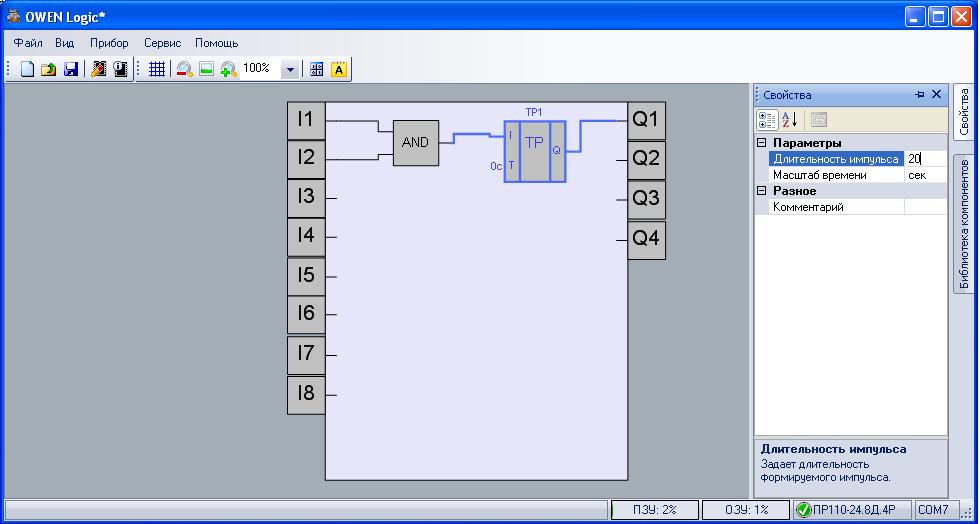Open an existing project with folder icon

tap(49, 69)
